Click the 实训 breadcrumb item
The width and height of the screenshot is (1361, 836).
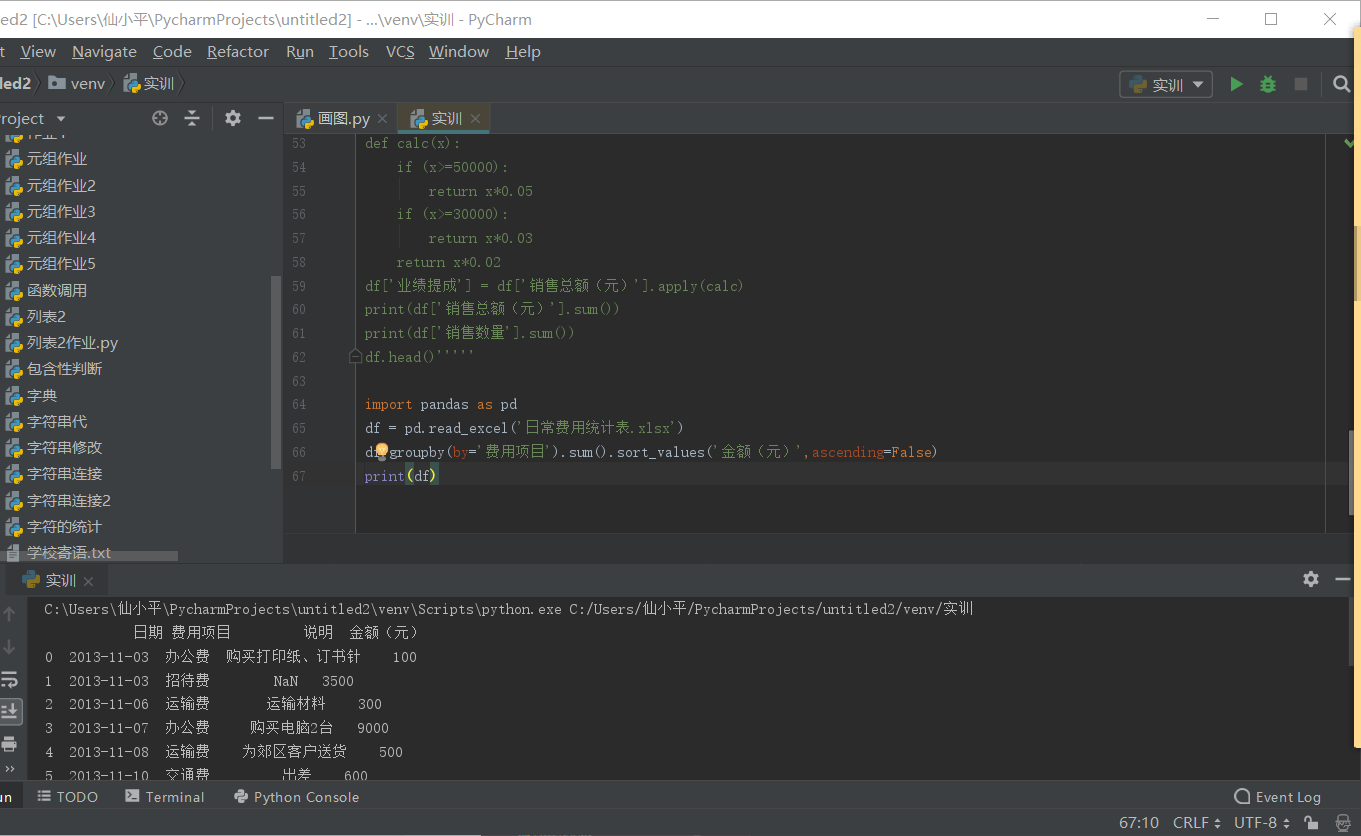click(x=149, y=84)
